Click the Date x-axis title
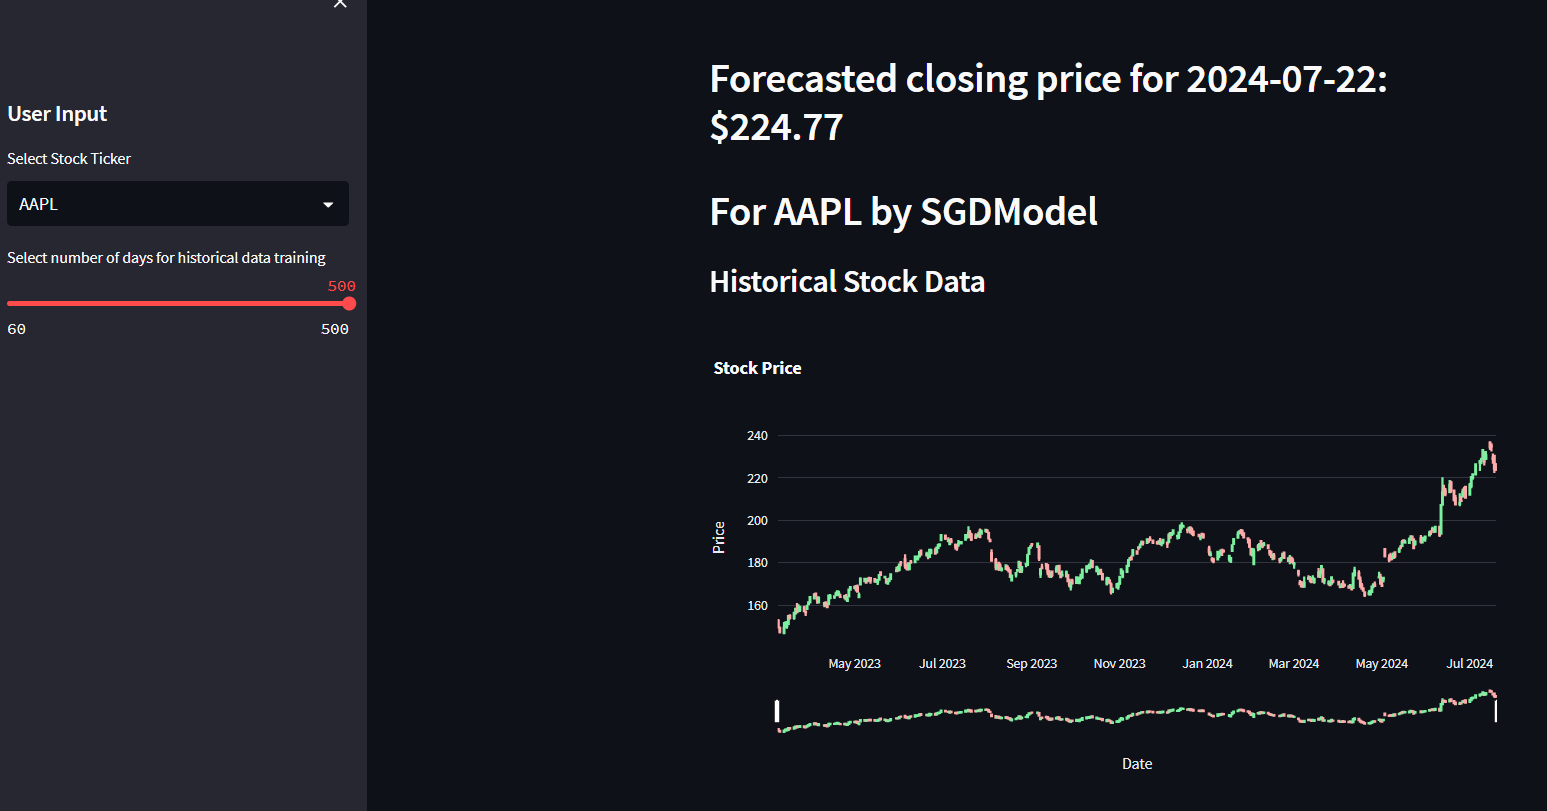Image resolution: width=1547 pixels, height=811 pixels. click(x=1137, y=764)
